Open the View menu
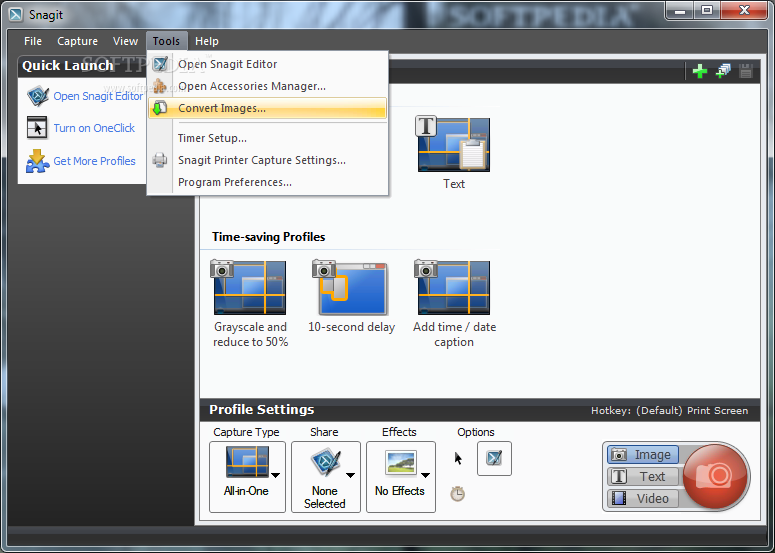775x553 pixels. (125, 41)
